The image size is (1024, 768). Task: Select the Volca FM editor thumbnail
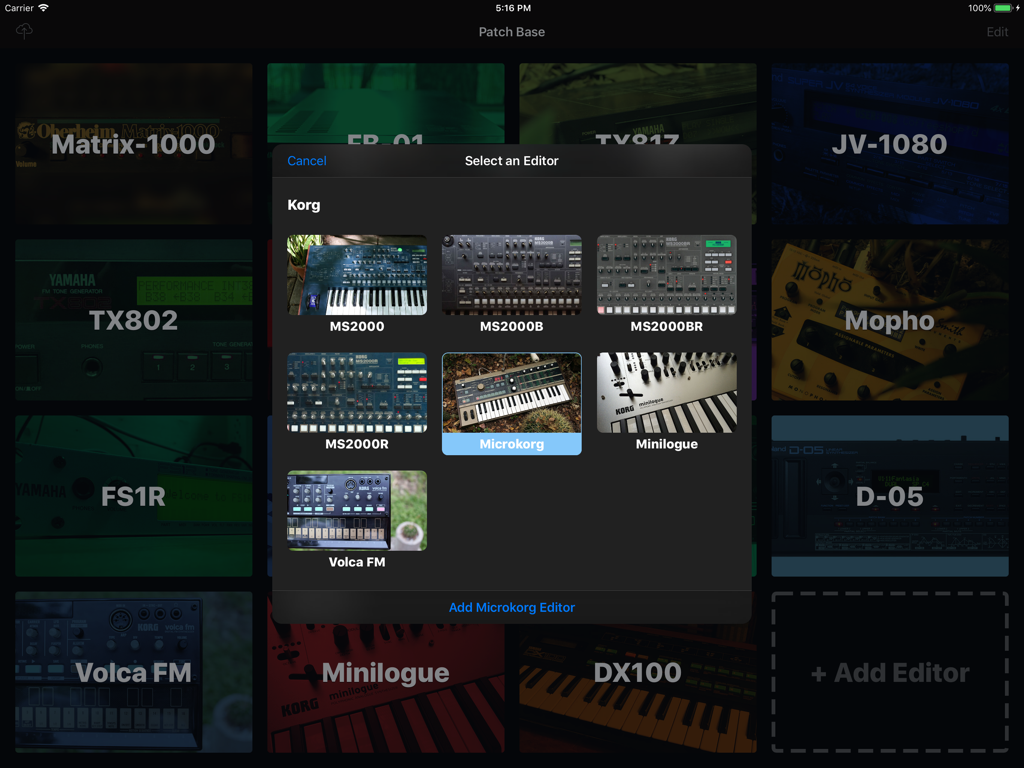356,510
